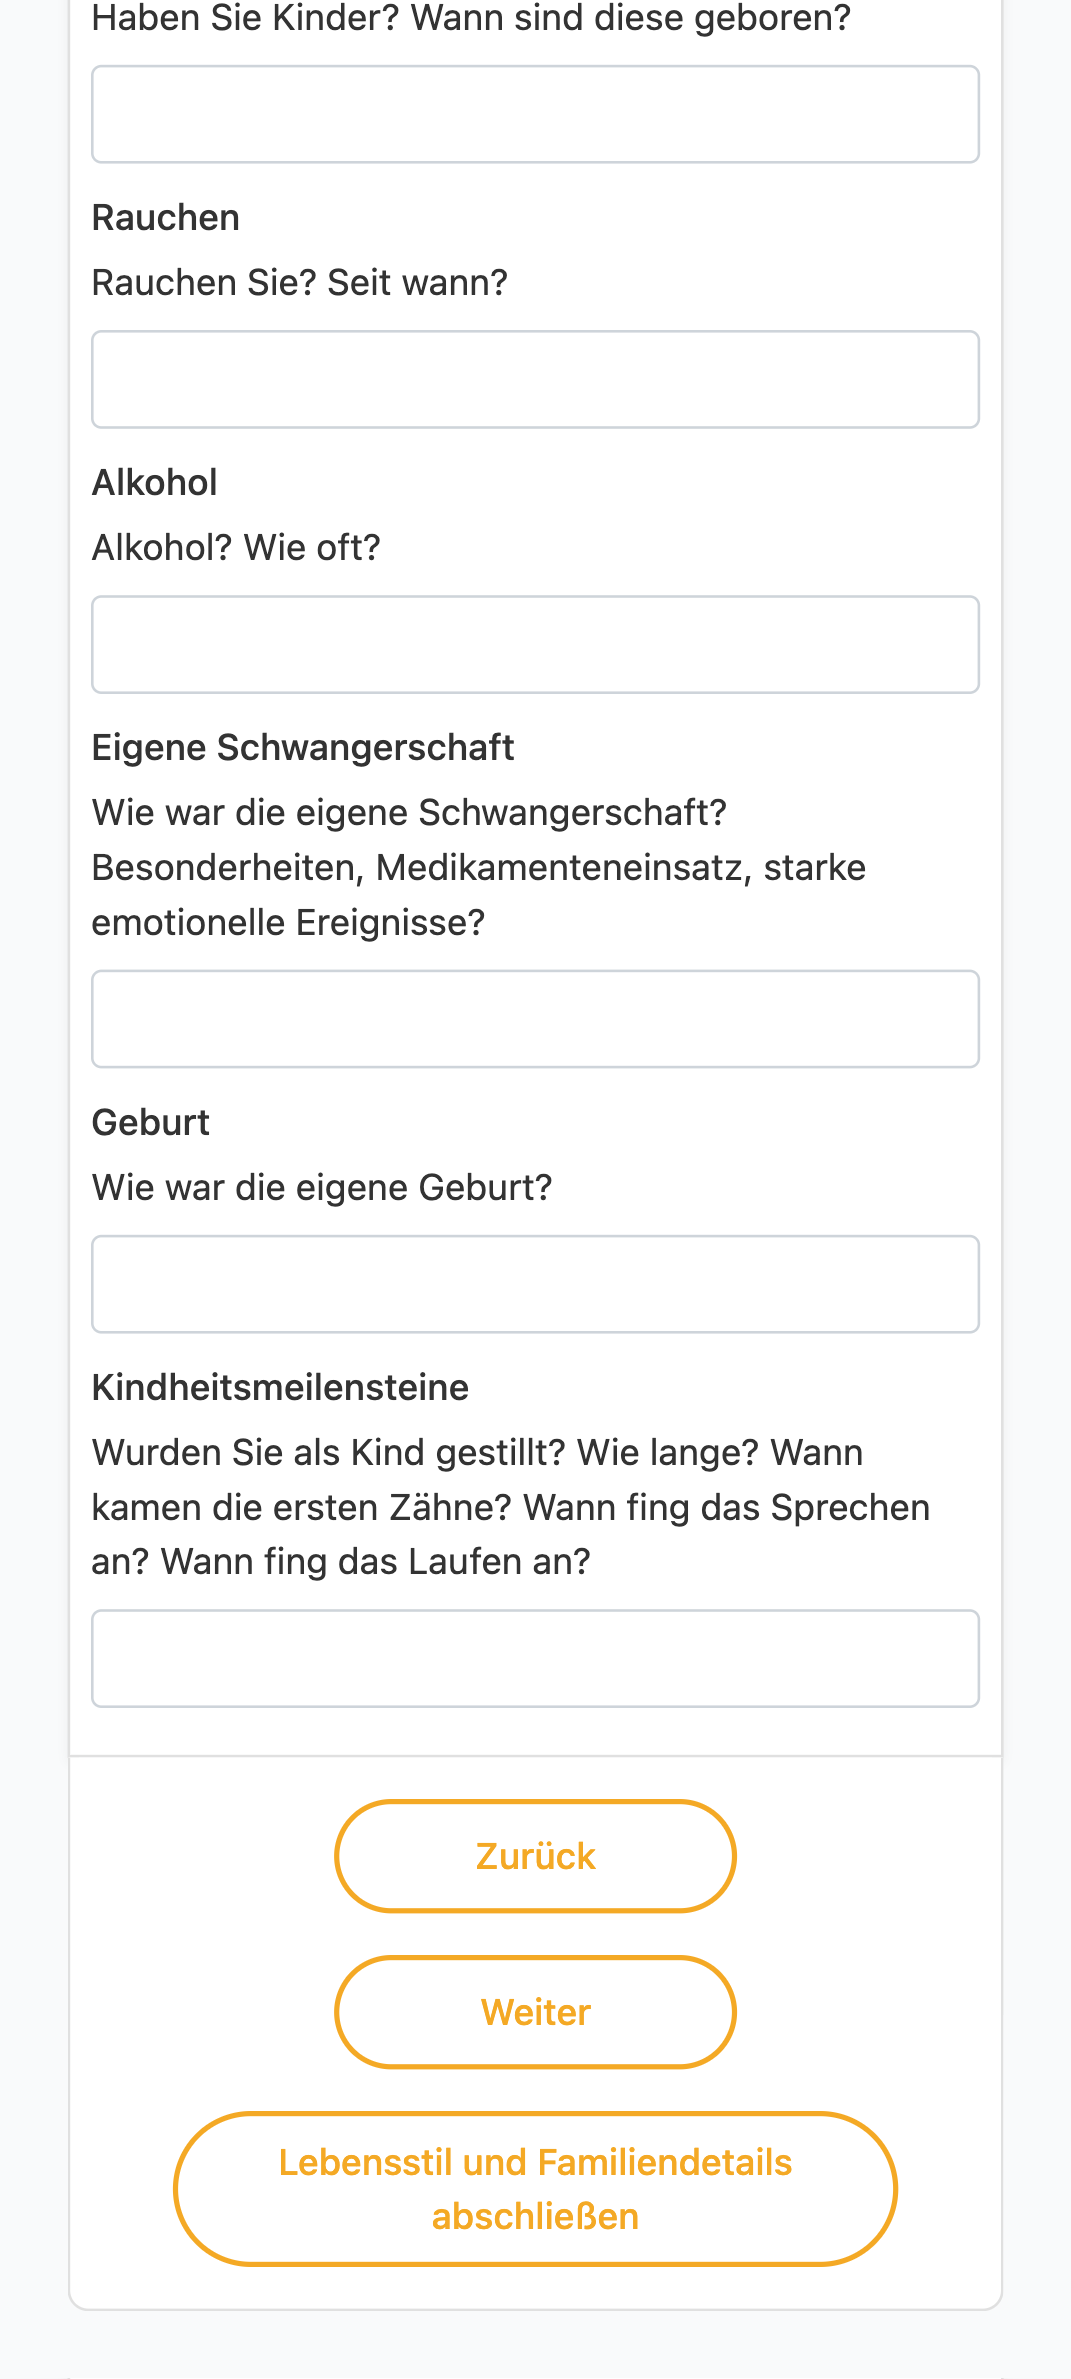Click the bold 'Alkohol' heading label
This screenshot has height=2379, width=1071.
point(155,483)
